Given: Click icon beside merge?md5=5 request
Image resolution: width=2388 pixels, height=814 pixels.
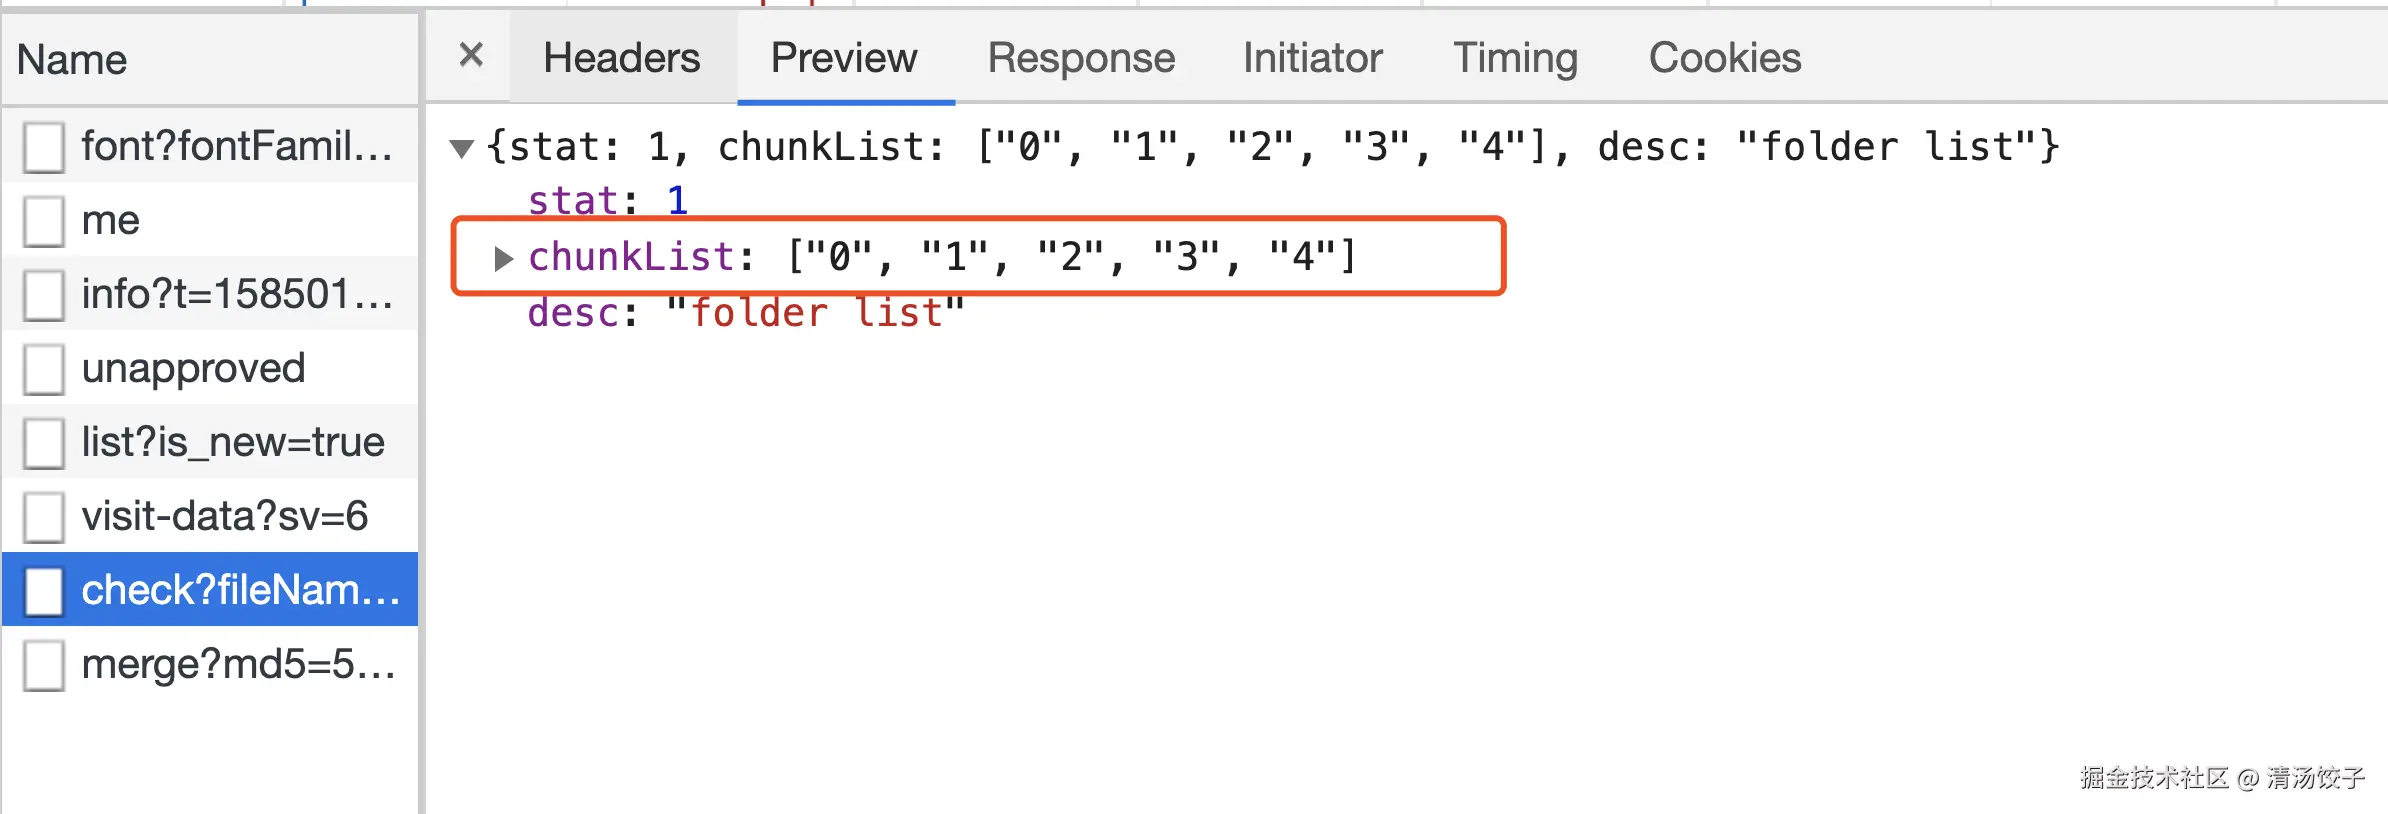Looking at the screenshot, I should [44, 665].
